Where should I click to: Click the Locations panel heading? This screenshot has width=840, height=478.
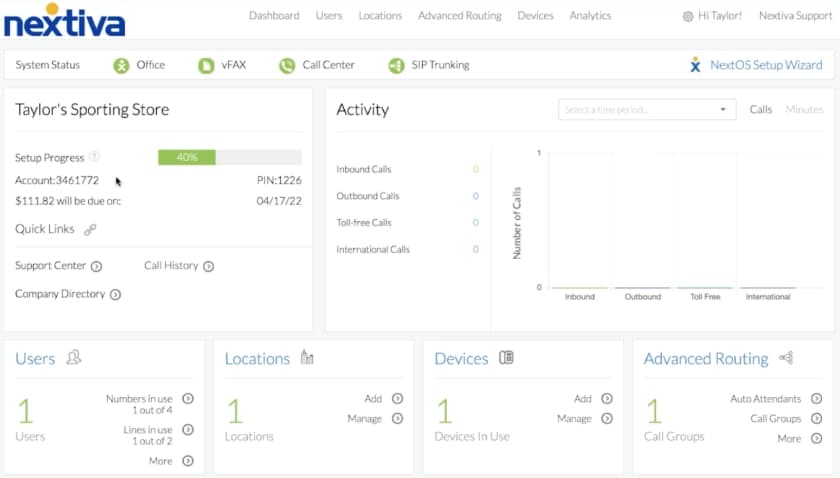(257, 358)
